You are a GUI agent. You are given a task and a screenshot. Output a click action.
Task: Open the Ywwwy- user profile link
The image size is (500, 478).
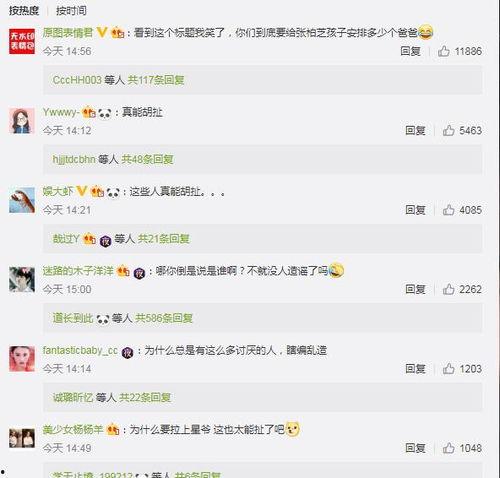tap(60, 112)
